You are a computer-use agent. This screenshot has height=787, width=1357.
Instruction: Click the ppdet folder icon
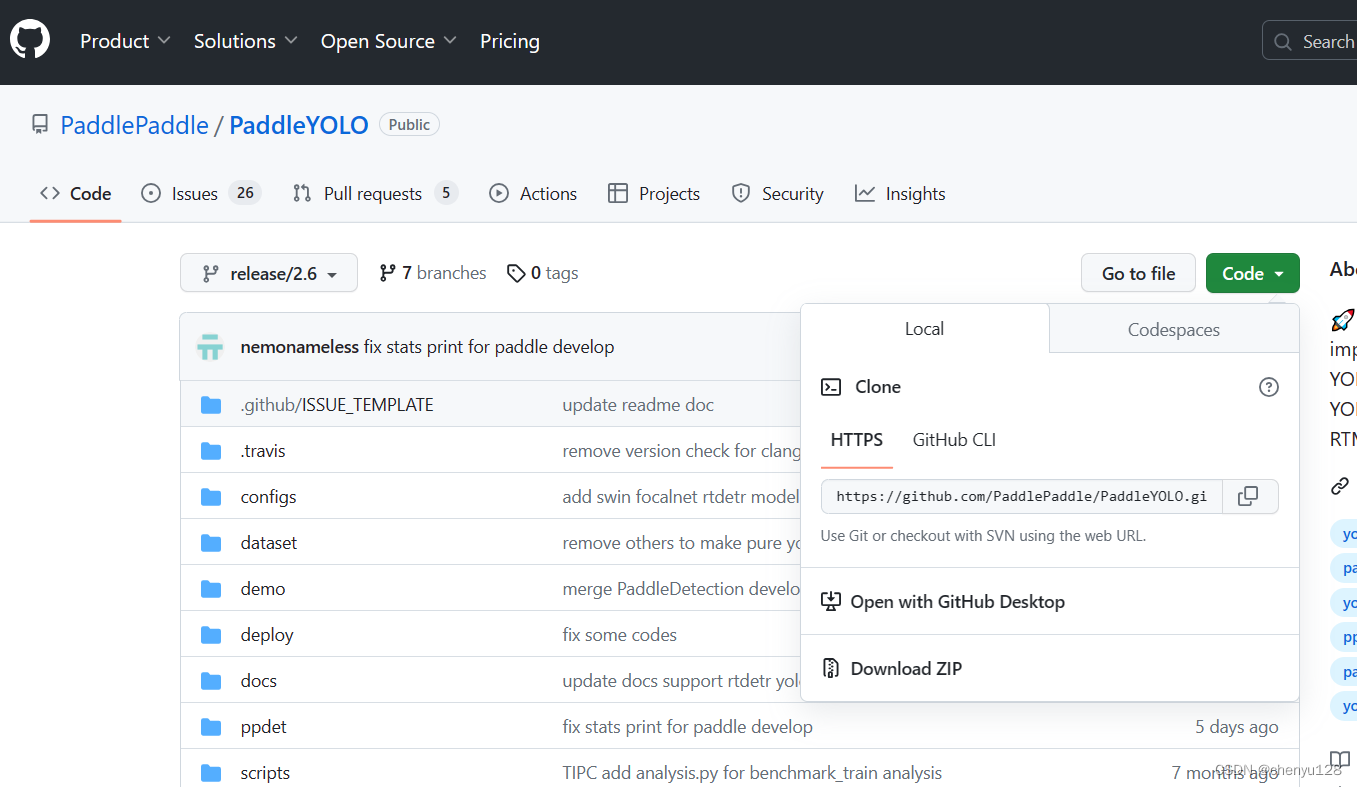pos(211,727)
